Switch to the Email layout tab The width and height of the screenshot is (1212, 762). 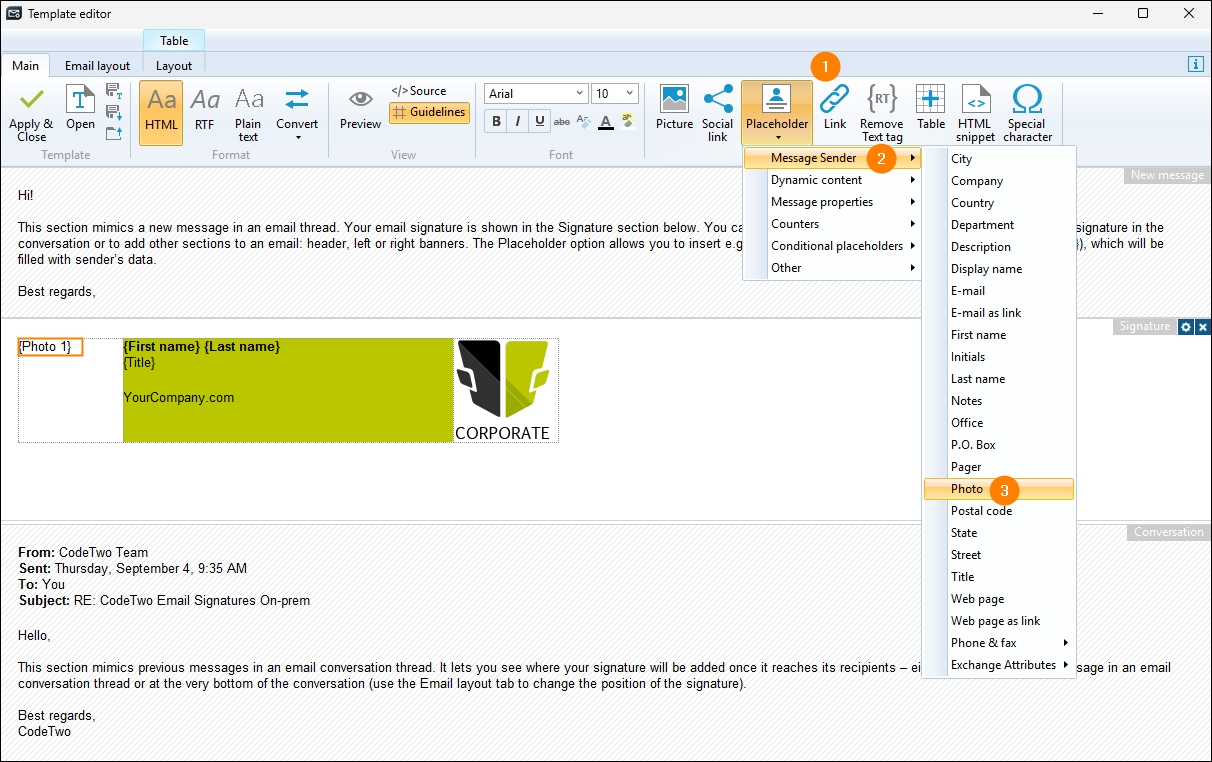coord(97,66)
